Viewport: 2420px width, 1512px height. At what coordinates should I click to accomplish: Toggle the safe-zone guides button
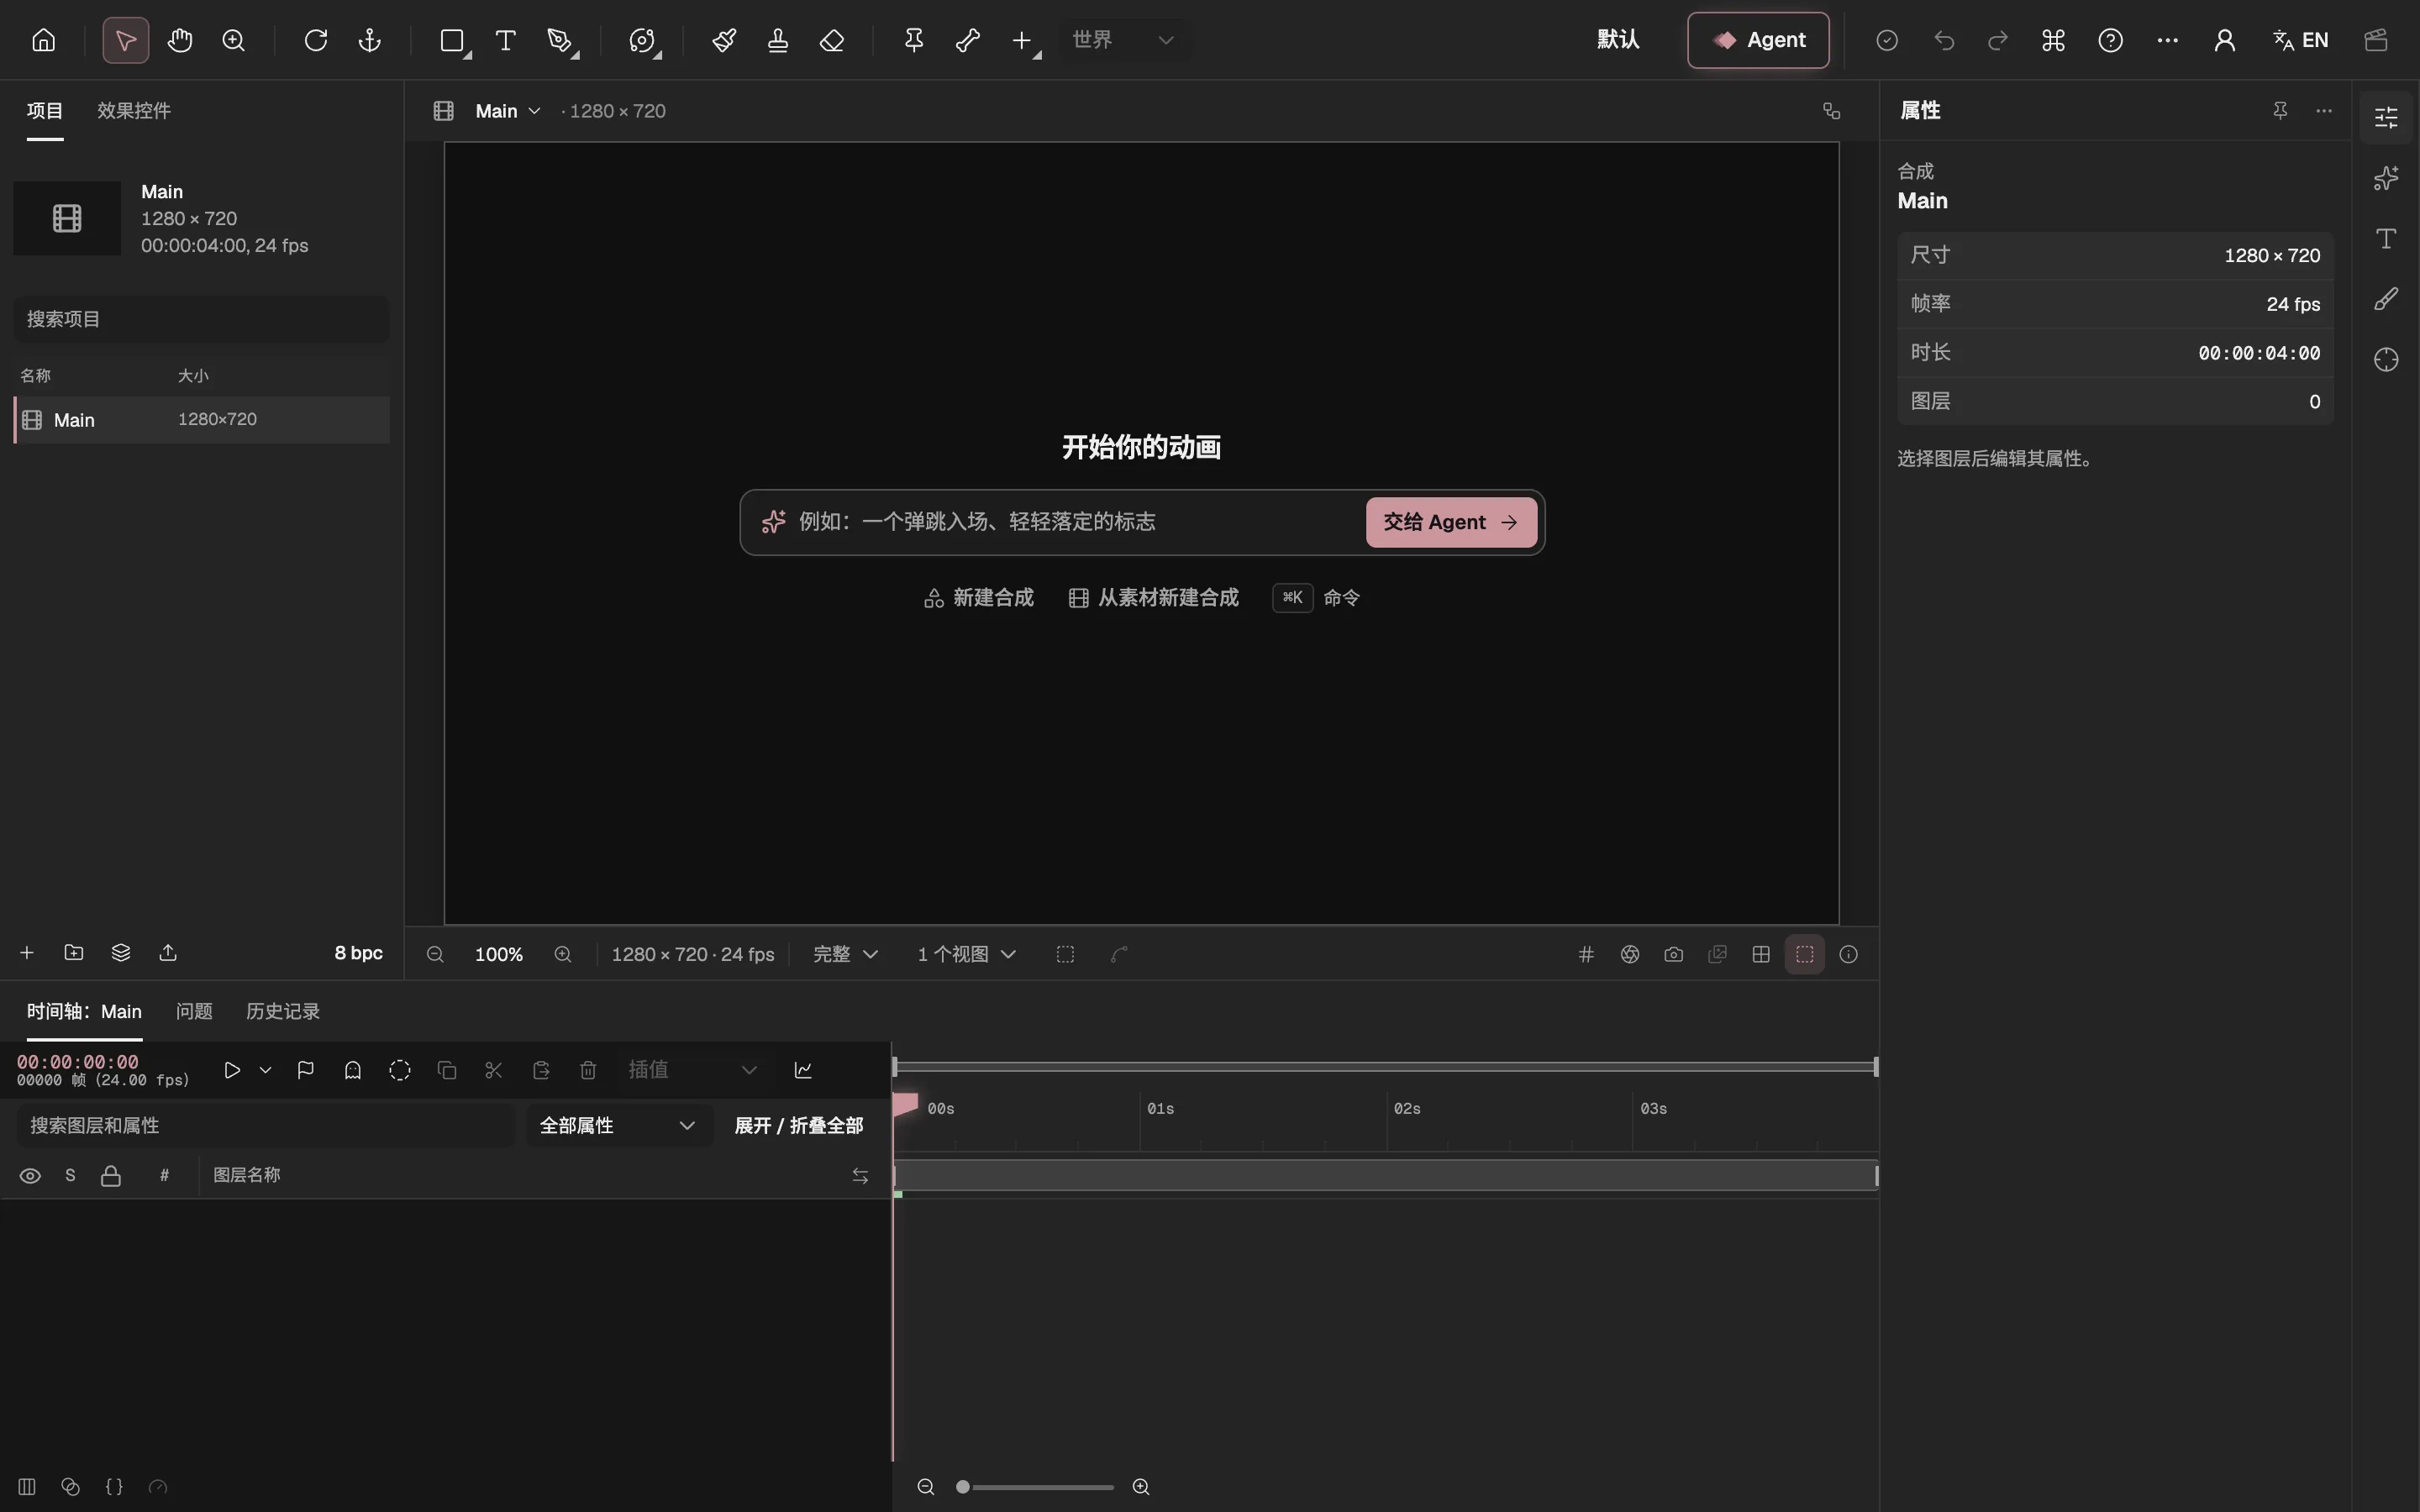point(1804,954)
